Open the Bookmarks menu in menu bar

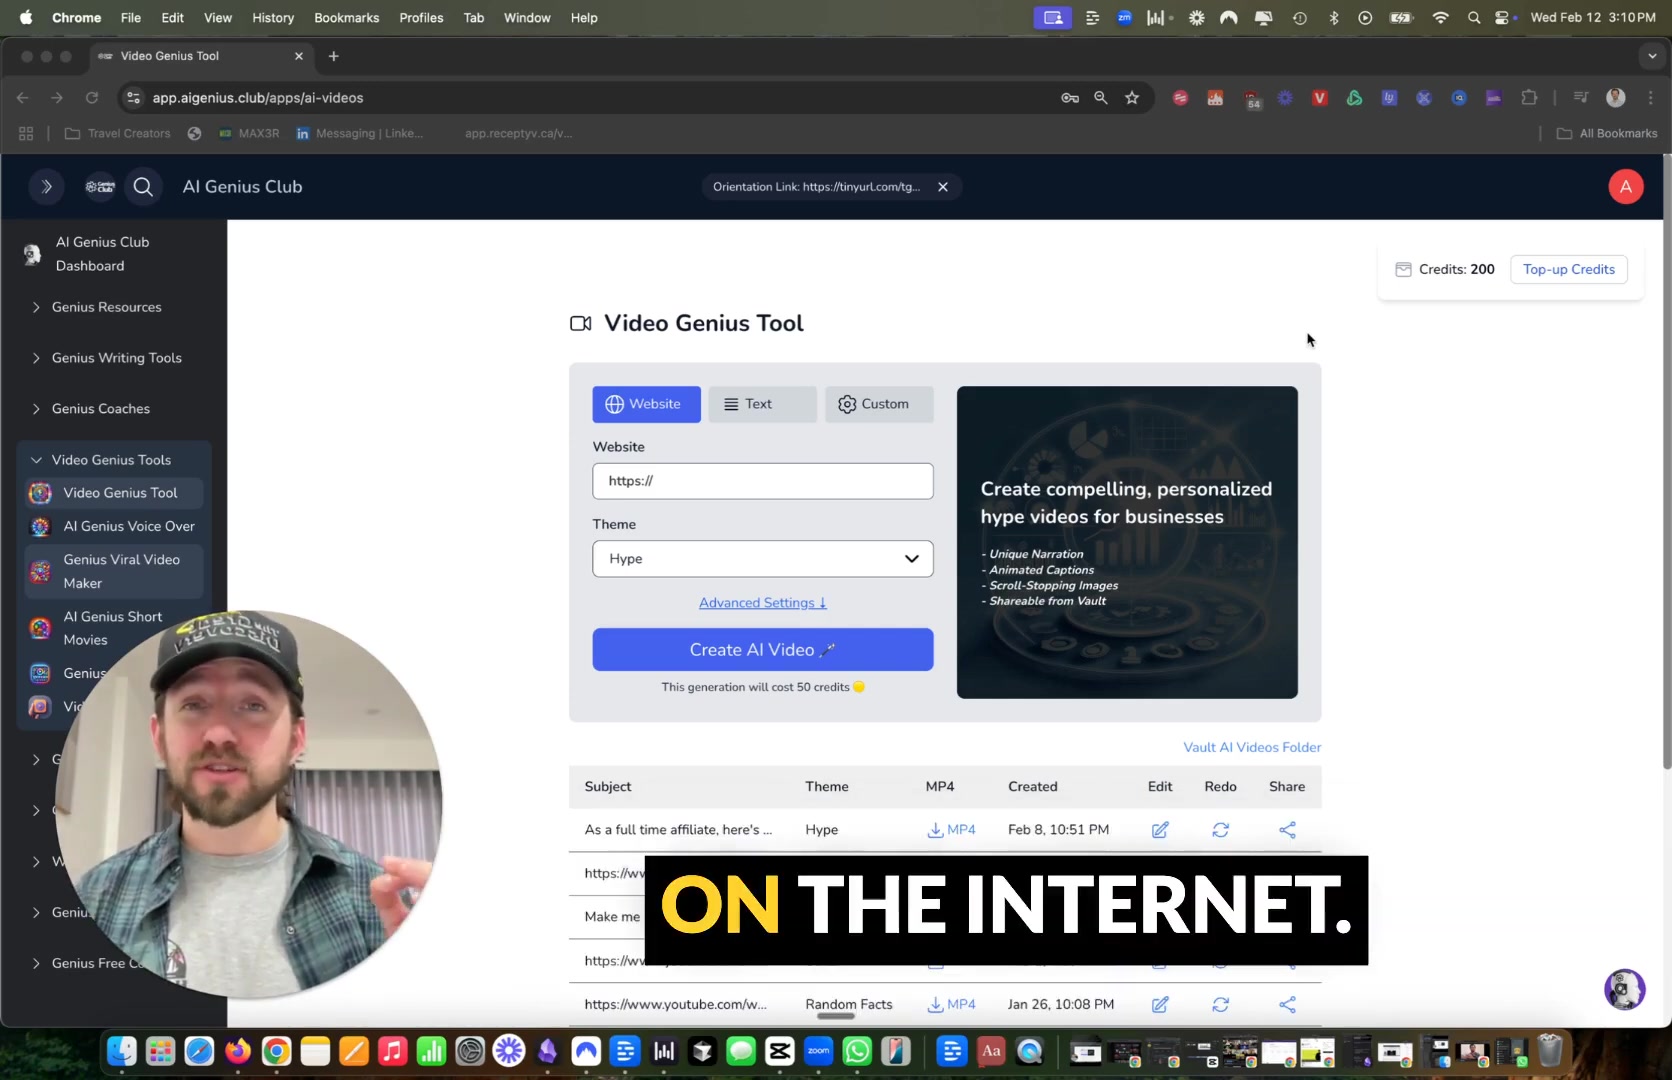coord(346,17)
